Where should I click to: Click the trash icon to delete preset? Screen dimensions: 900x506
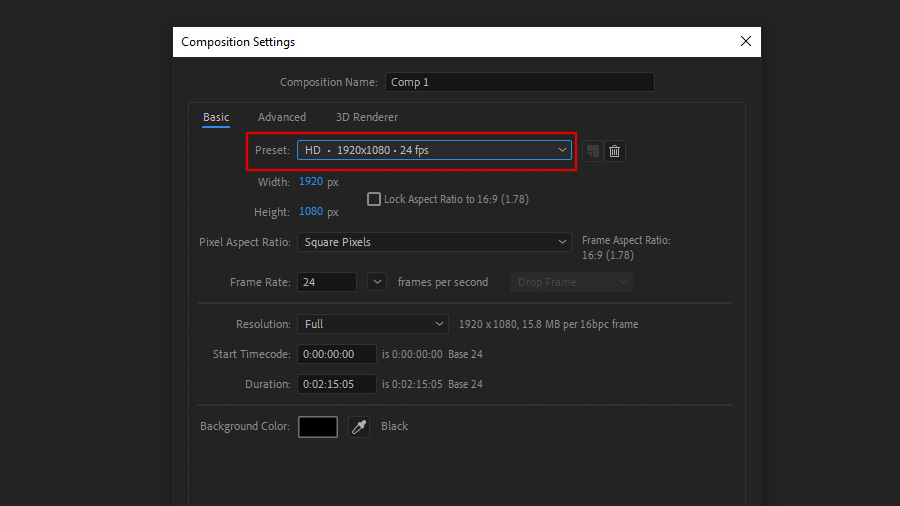point(615,151)
